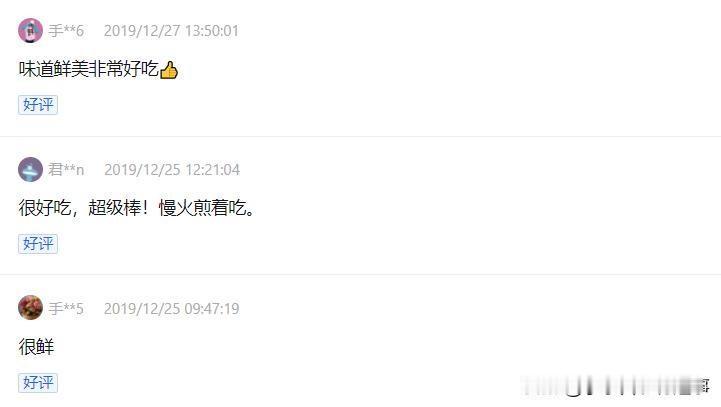The height and width of the screenshot is (407, 721).
Task: Open profile of username 手**6
Action: pyautogui.click(x=66, y=31)
